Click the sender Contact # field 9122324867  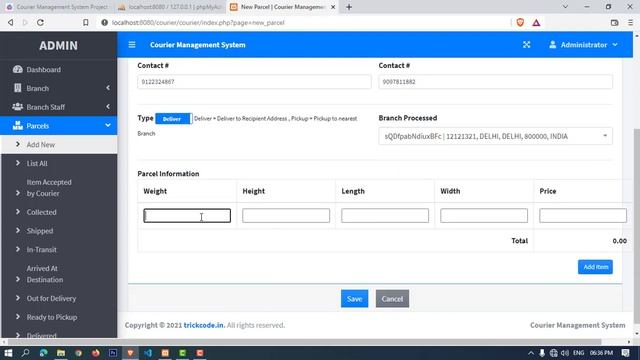254,82
